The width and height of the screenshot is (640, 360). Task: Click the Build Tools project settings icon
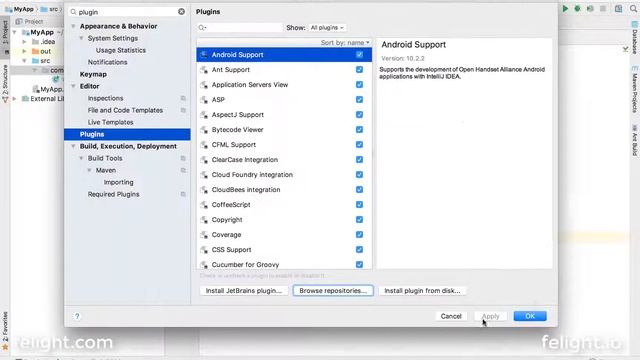tap(183, 158)
